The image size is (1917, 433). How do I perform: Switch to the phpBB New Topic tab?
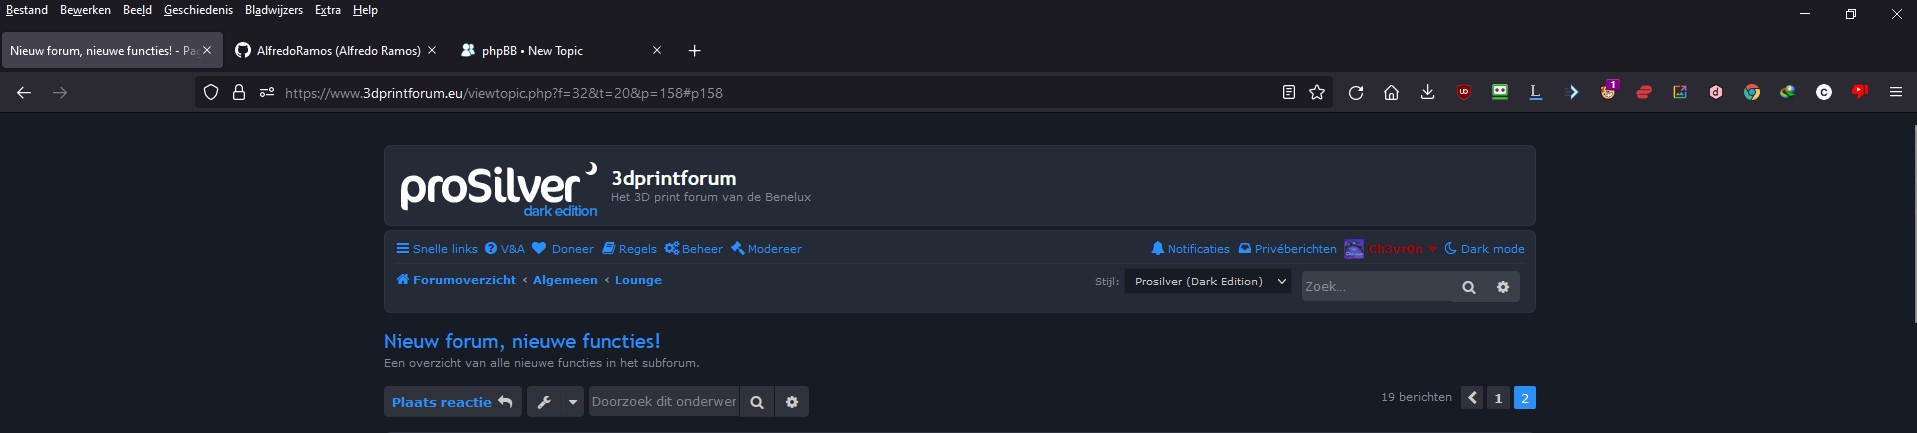coord(532,51)
